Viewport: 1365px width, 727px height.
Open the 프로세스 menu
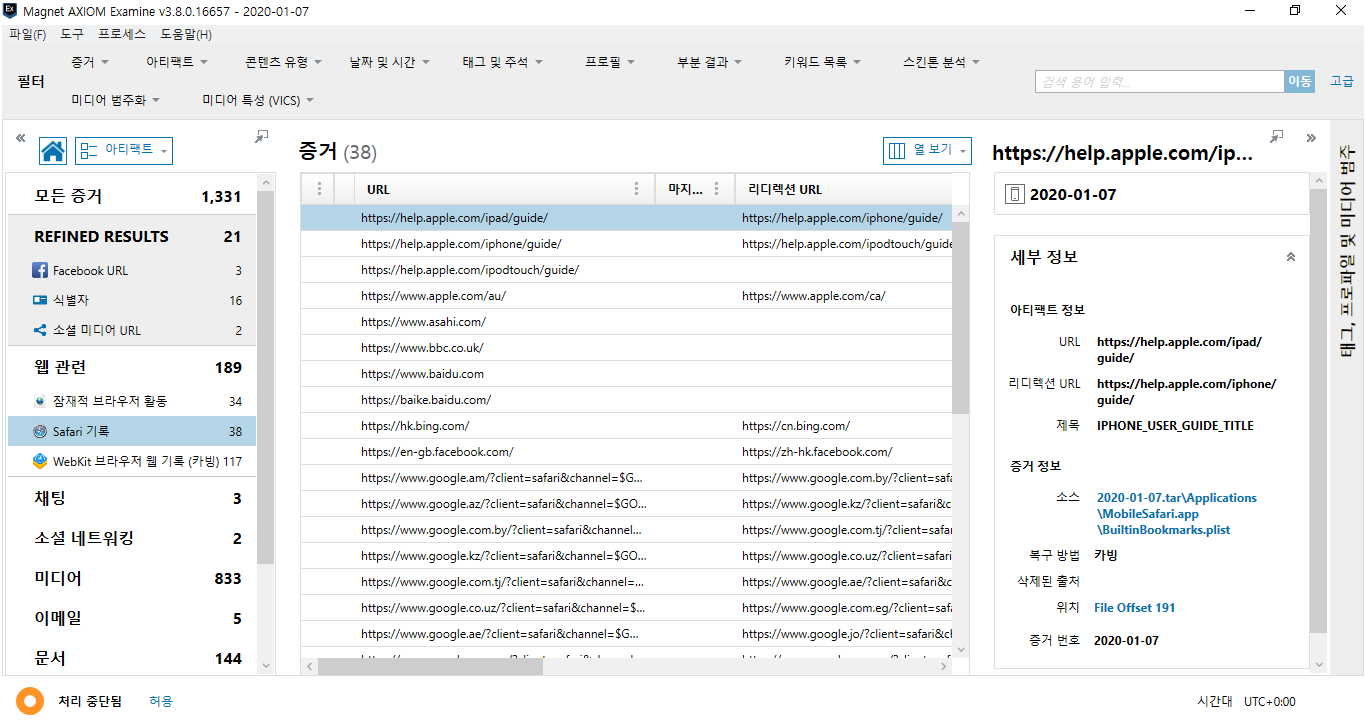(x=122, y=34)
